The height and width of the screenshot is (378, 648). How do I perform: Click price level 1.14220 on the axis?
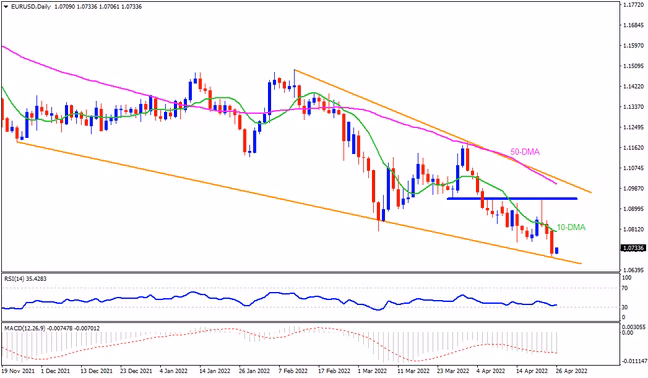click(x=634, y=86)
